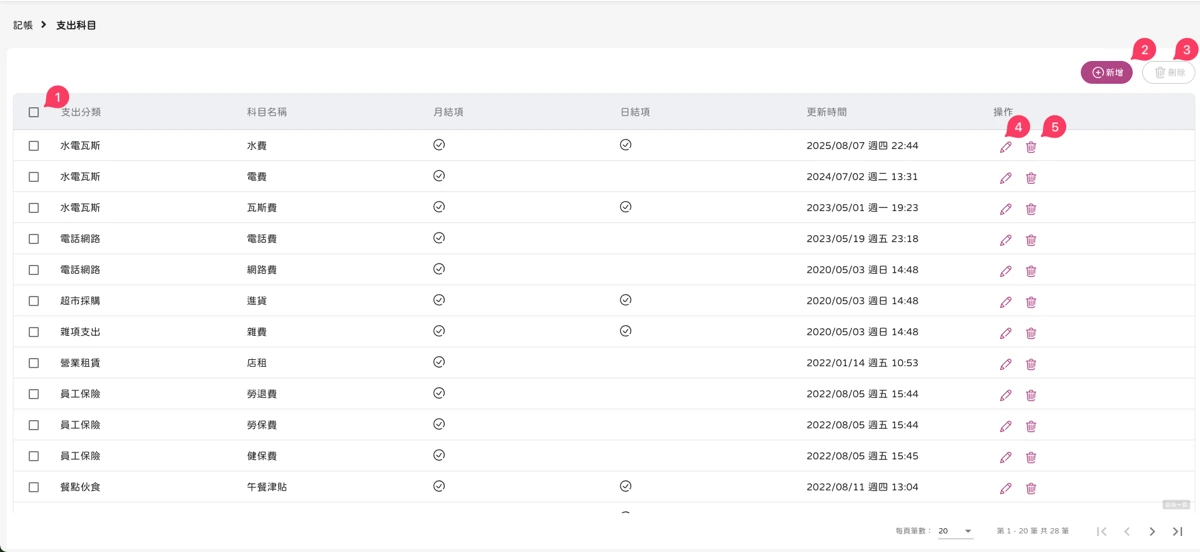Click the 新增 add button

tap(1106, 72)
